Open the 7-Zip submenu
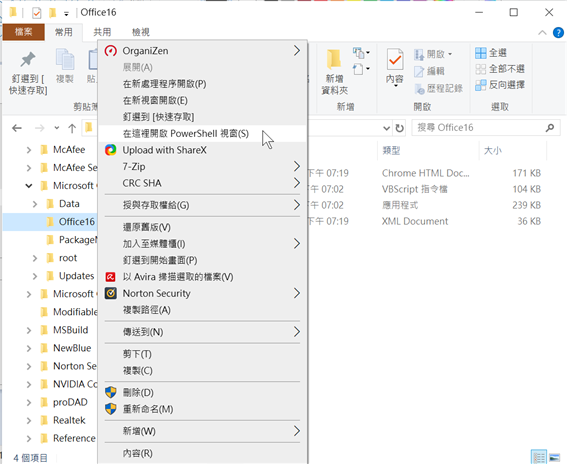The width and height of the screenshot is (567, 464). point(202,167)
